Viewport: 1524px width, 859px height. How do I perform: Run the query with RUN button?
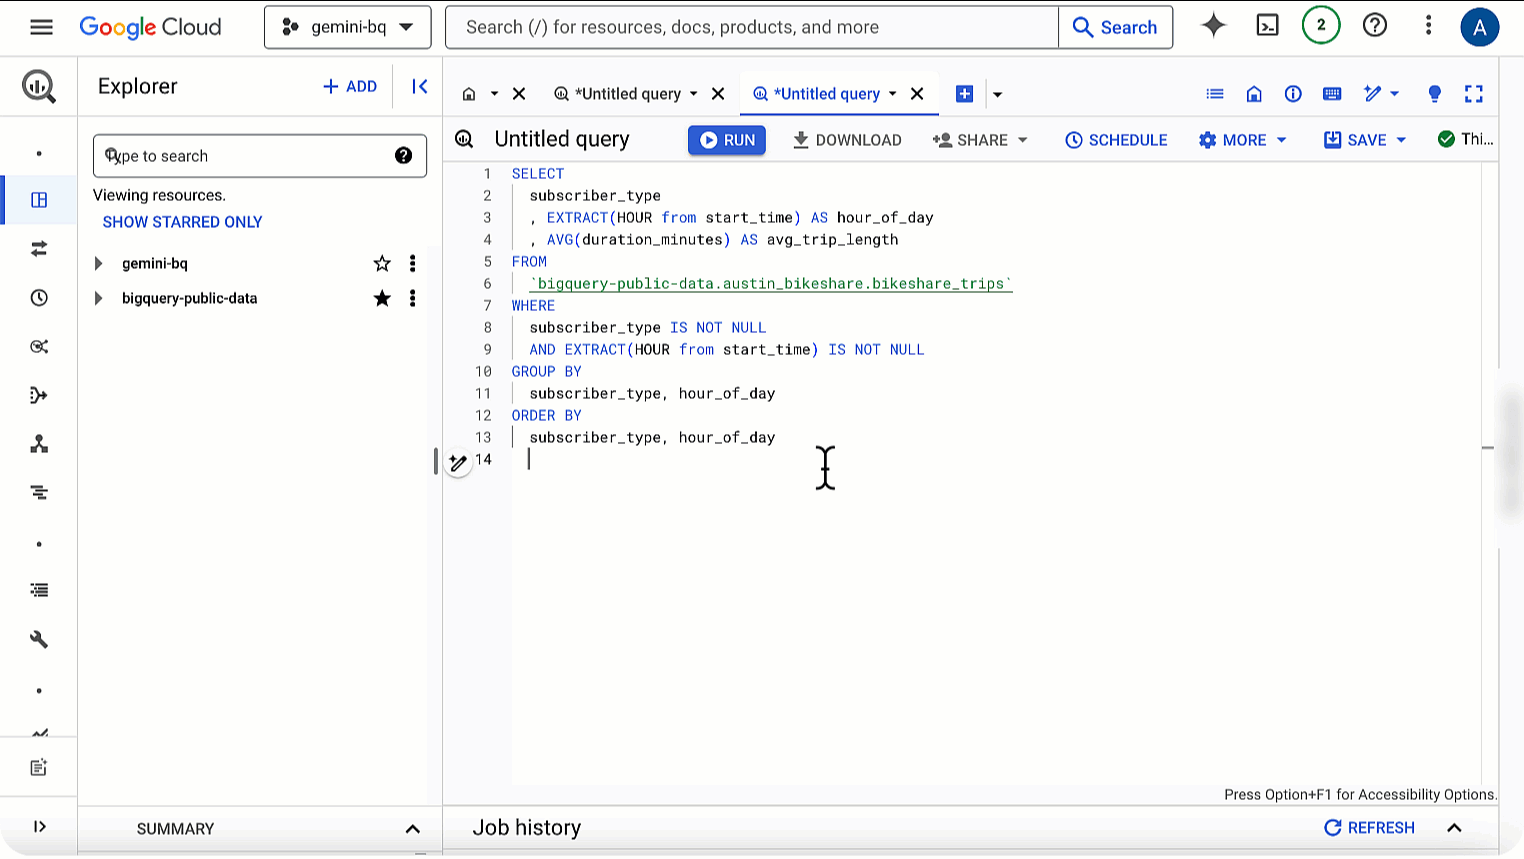click(x=727, y=140)
